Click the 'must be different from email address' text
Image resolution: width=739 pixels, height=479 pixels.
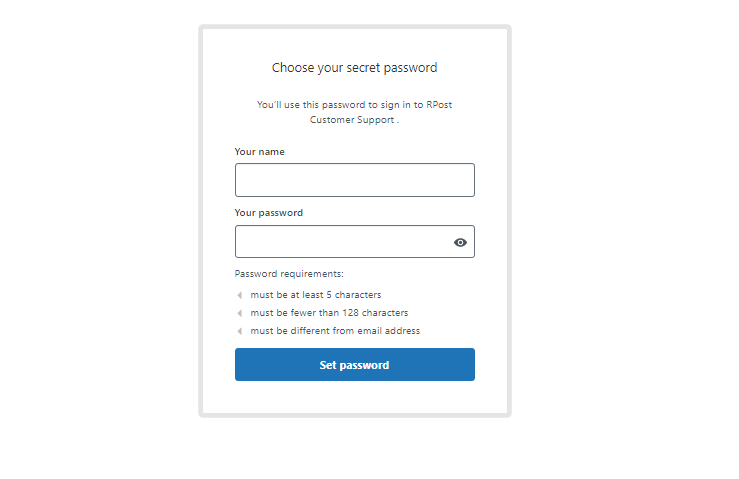pos(335,330)
